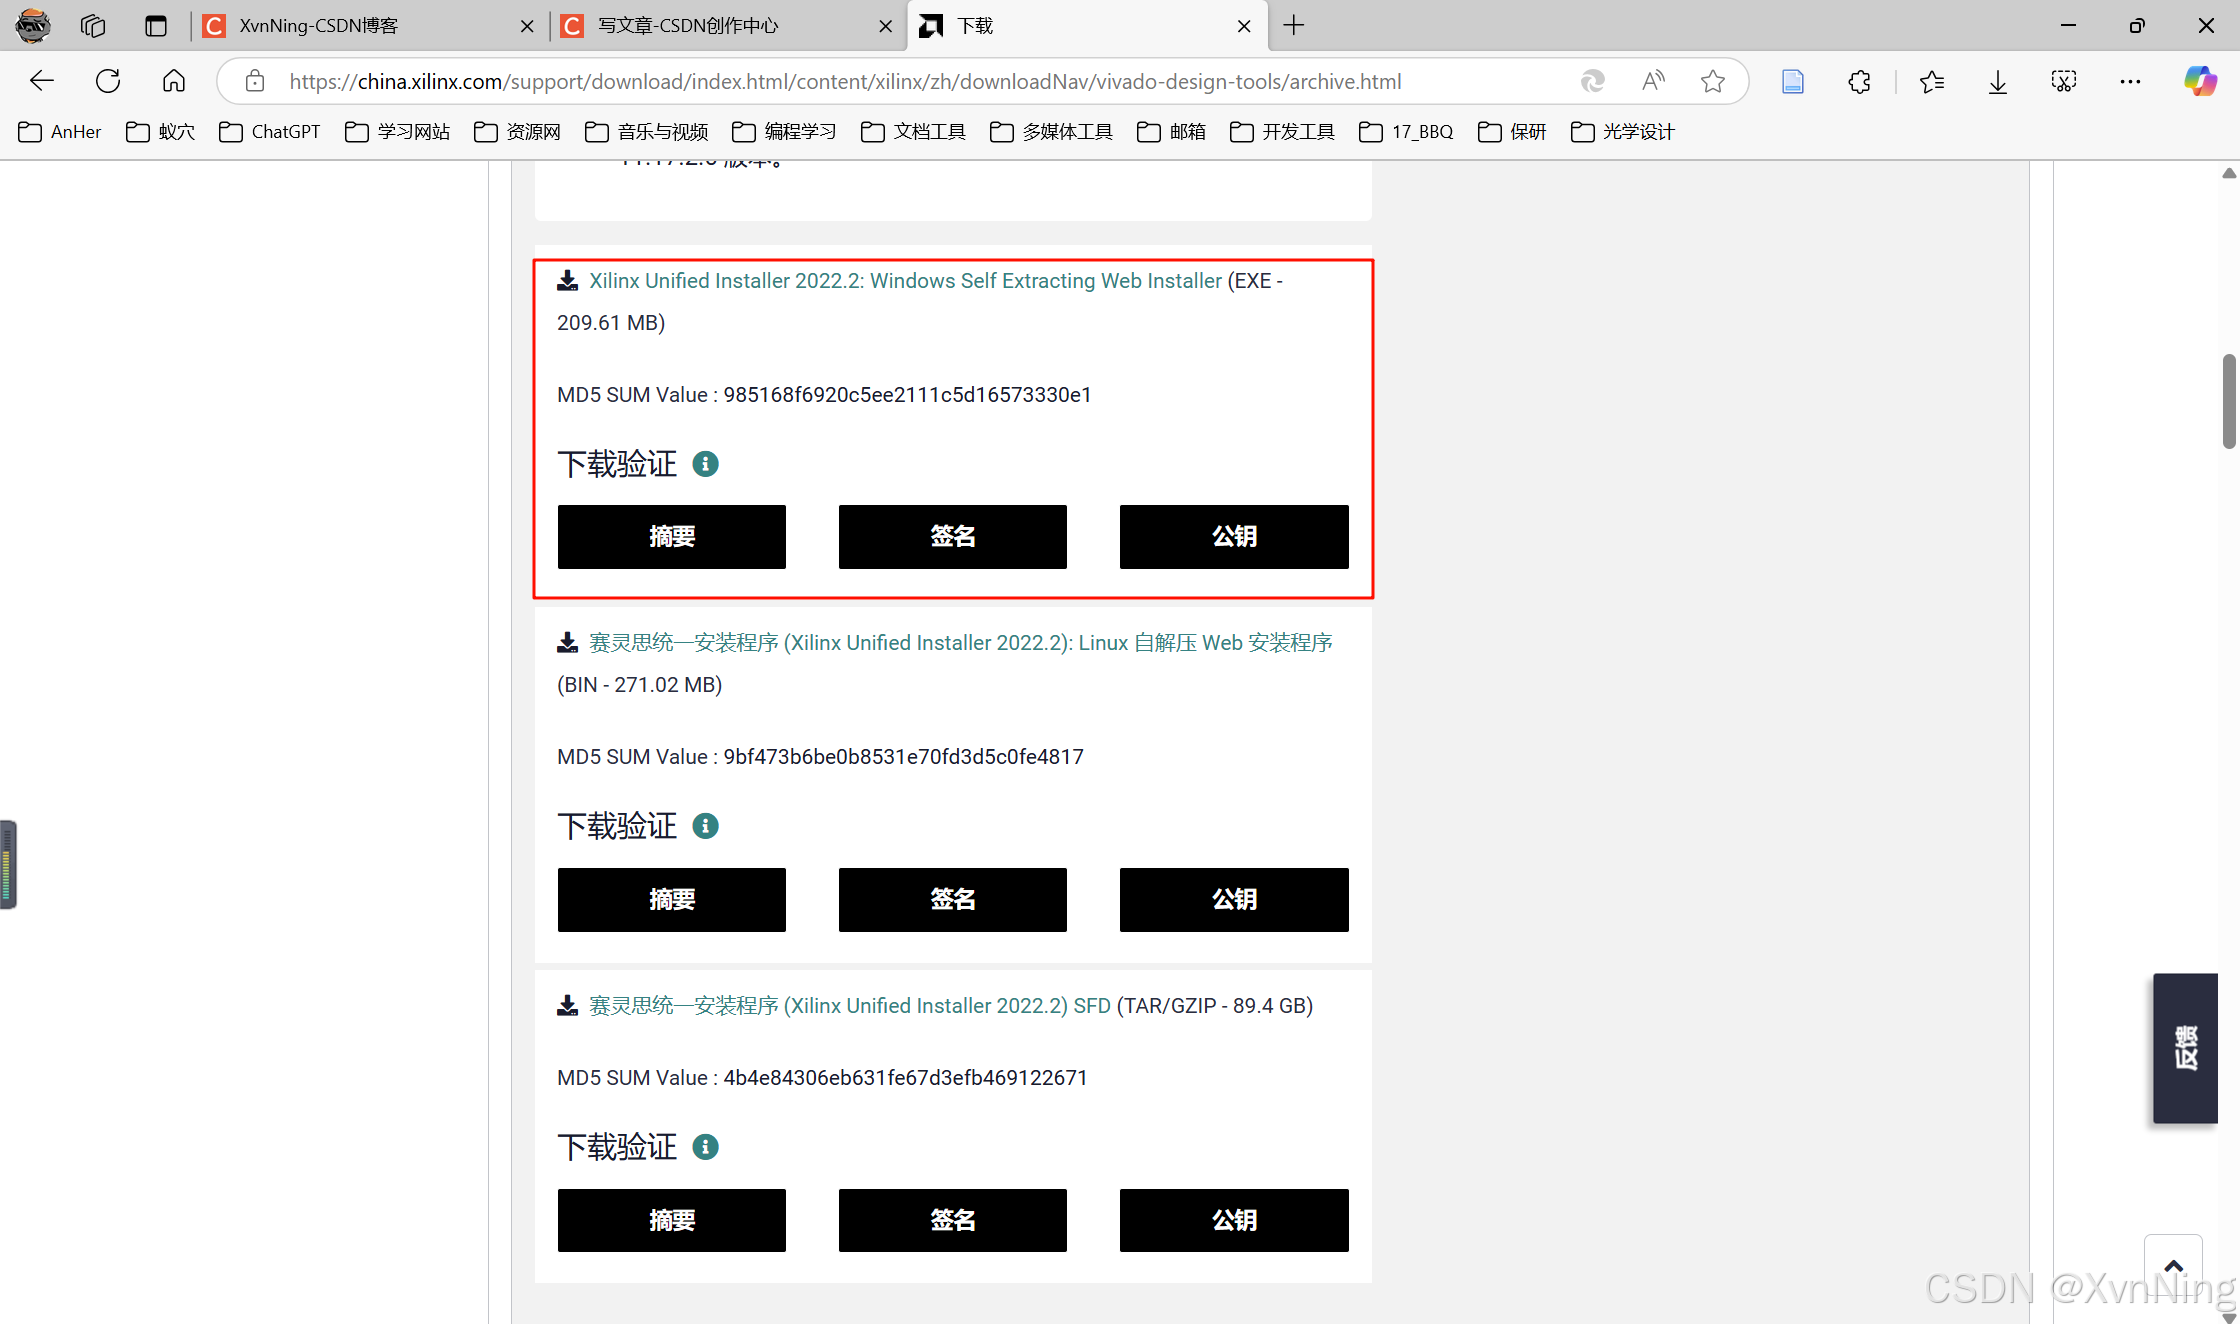2240x1324 pixels.
Task: Click the back-to-top arrow button
Action: pos(2173,1266)
